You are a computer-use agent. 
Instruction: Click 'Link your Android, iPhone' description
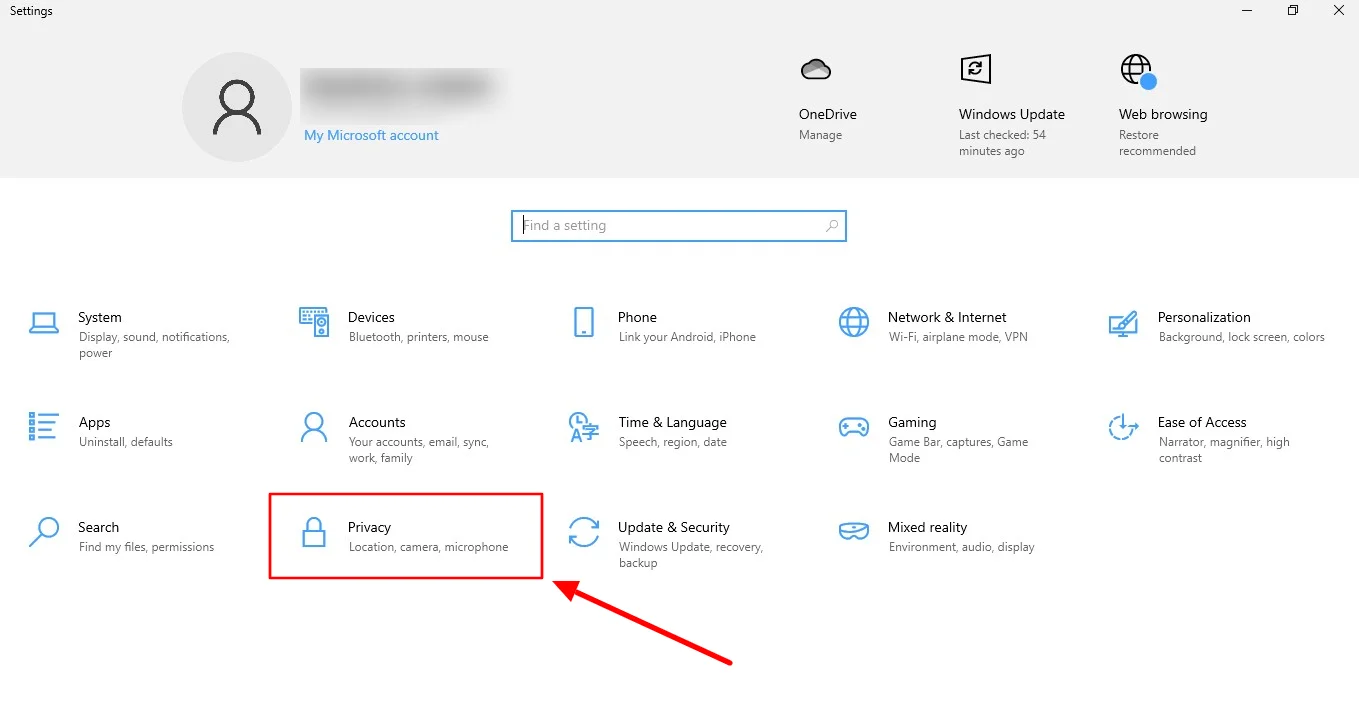tap(687, 337)
